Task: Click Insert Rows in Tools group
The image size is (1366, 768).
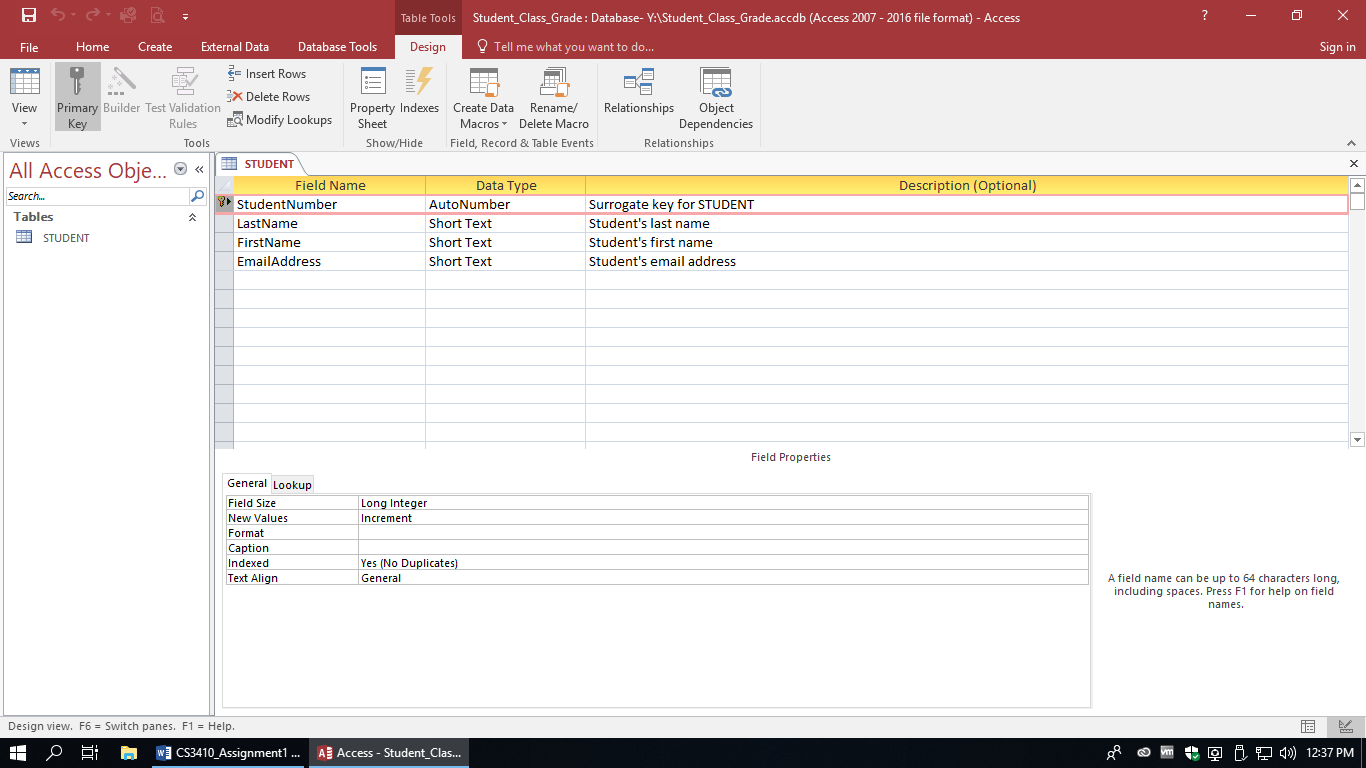Action: 267,74
